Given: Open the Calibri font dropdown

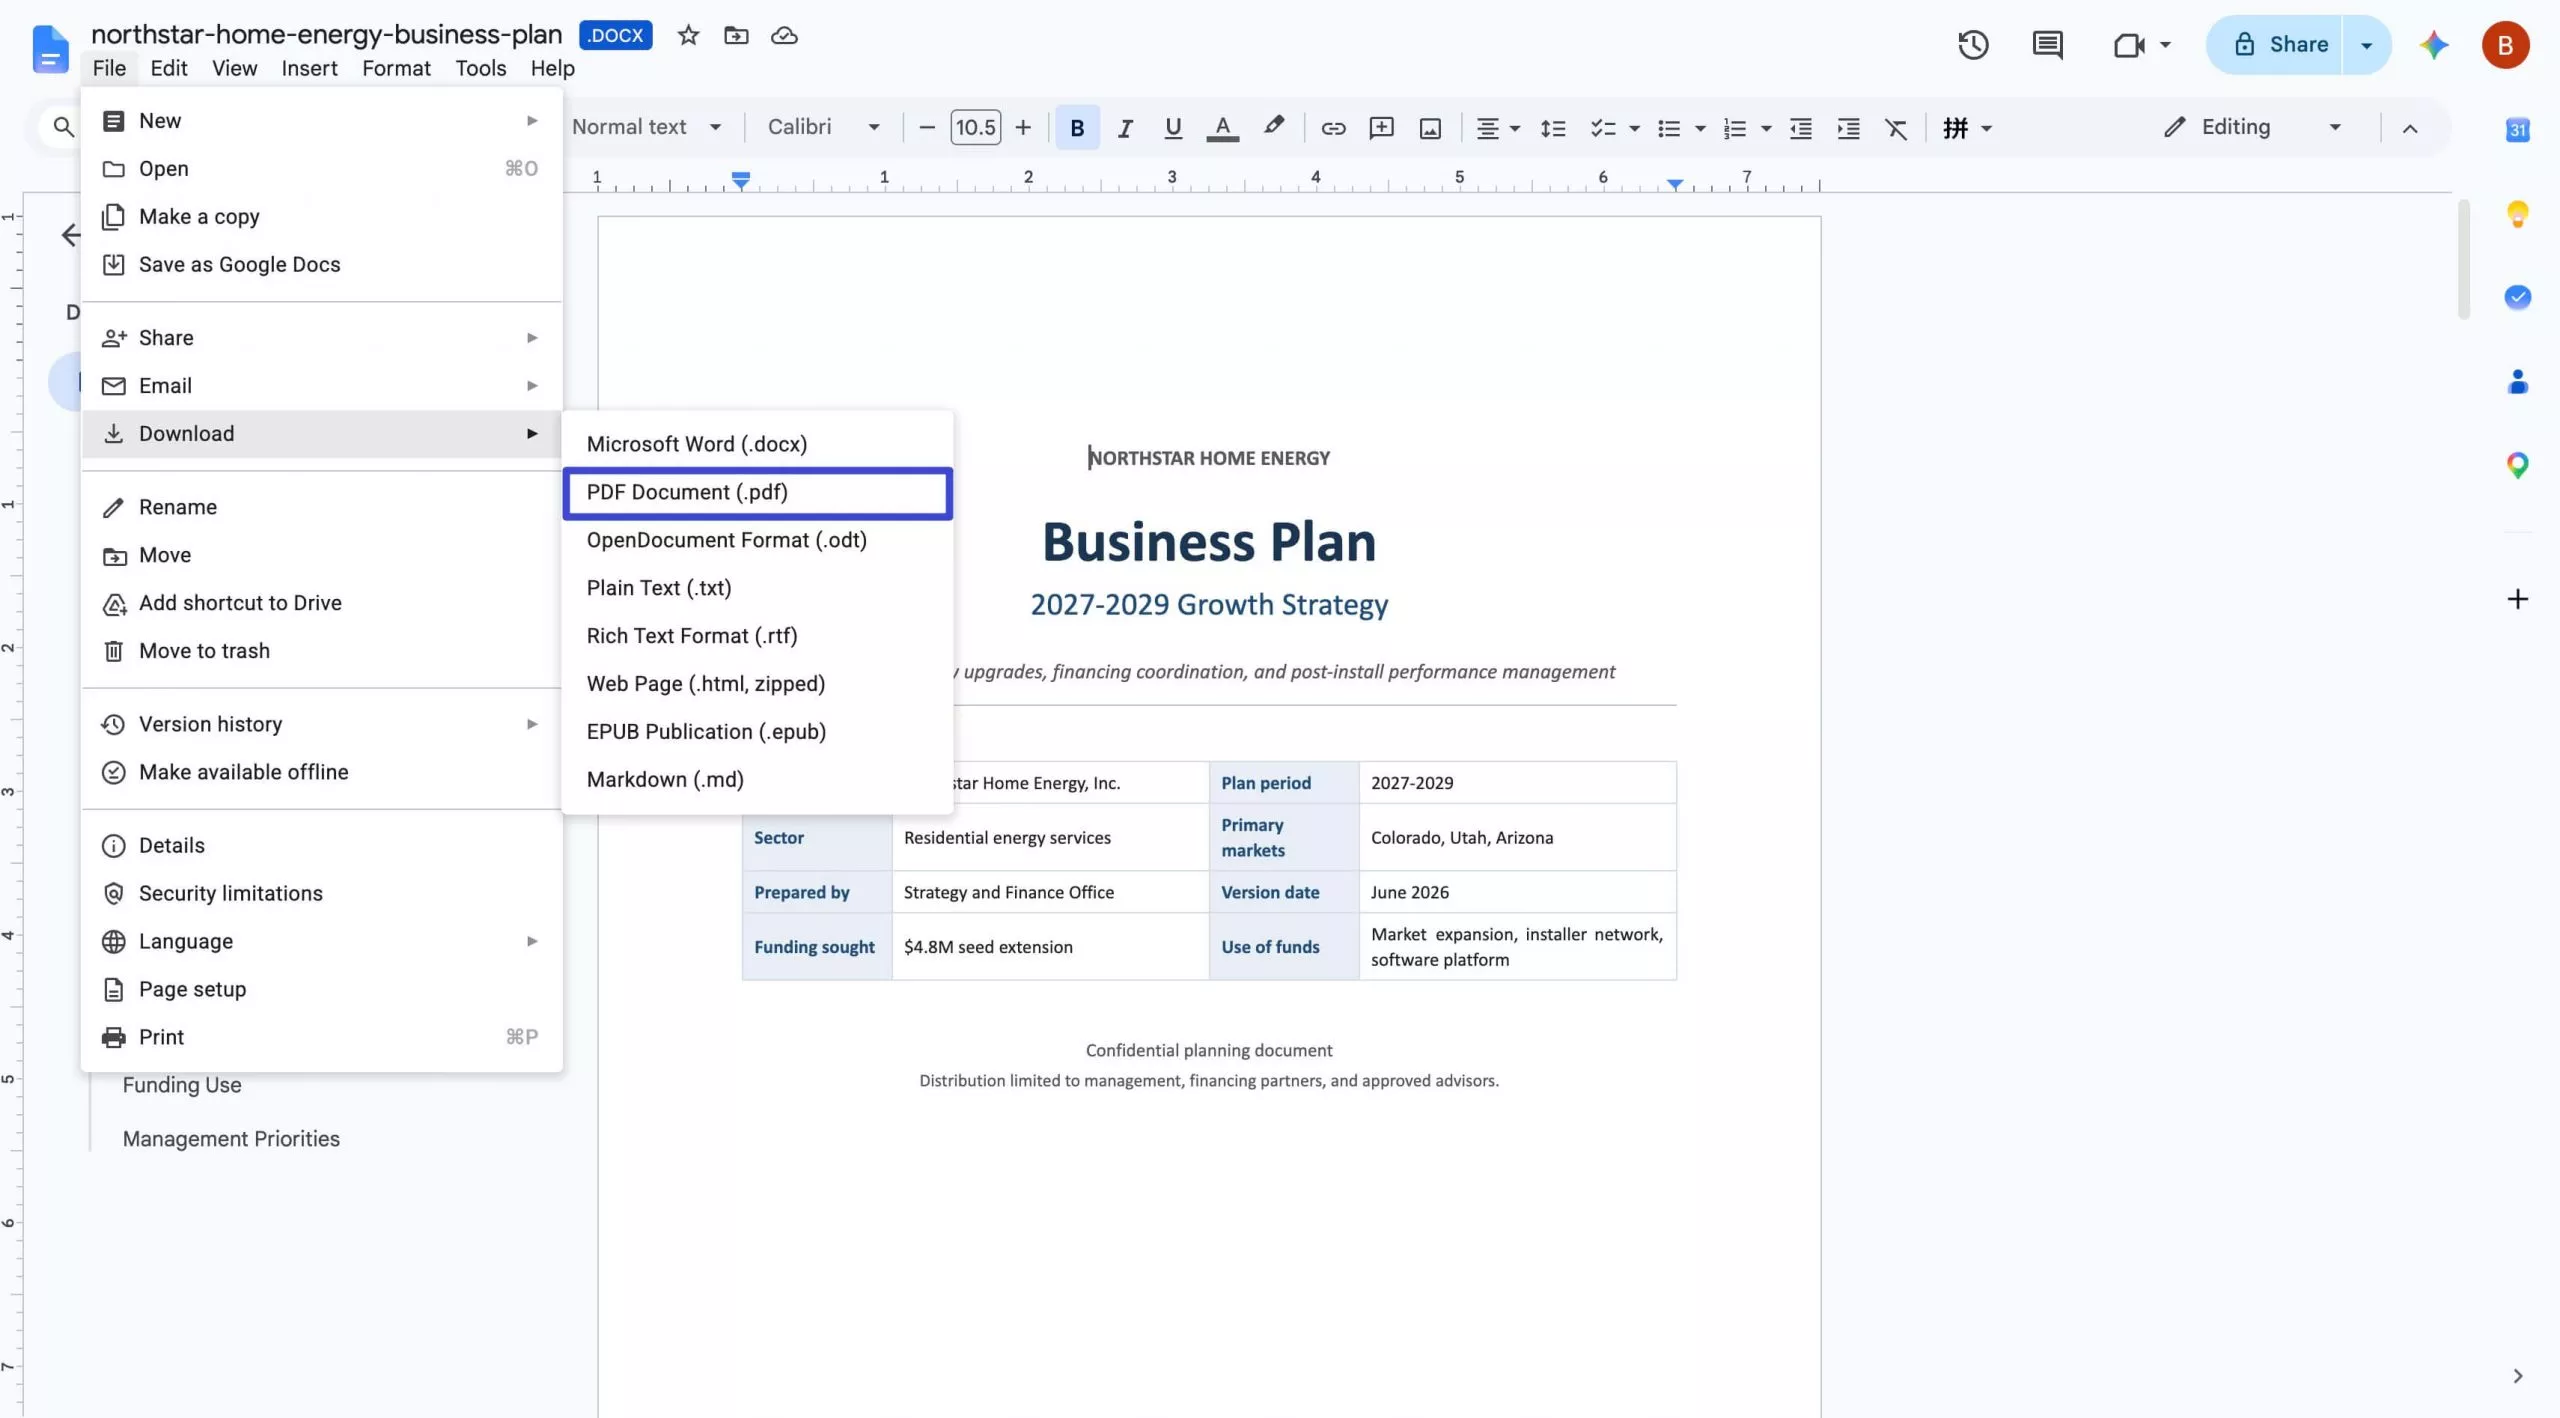Looking at the screenshot, I should coord(823,127).
